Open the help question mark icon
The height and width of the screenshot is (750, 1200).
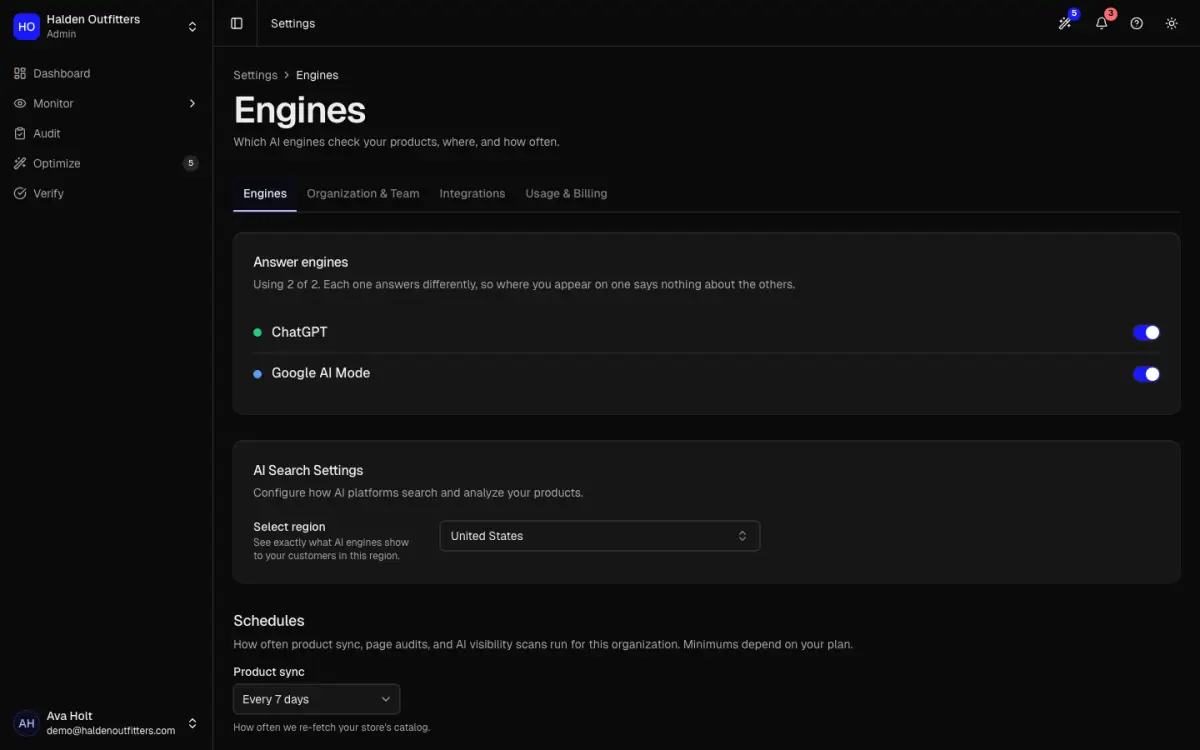pyautogui.click(x=1137, y=23)
